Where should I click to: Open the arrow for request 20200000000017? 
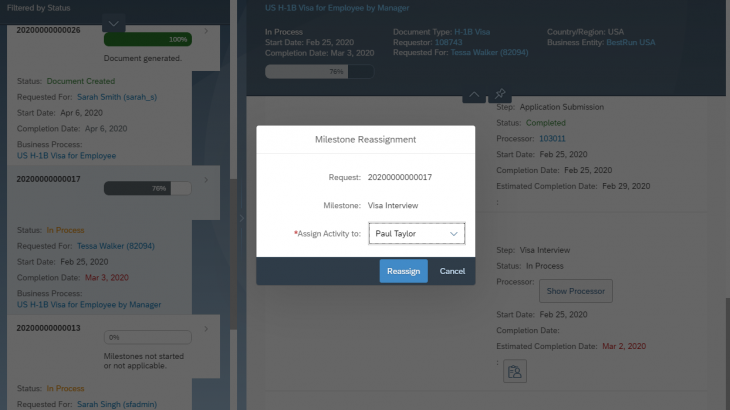pos(206,180)
